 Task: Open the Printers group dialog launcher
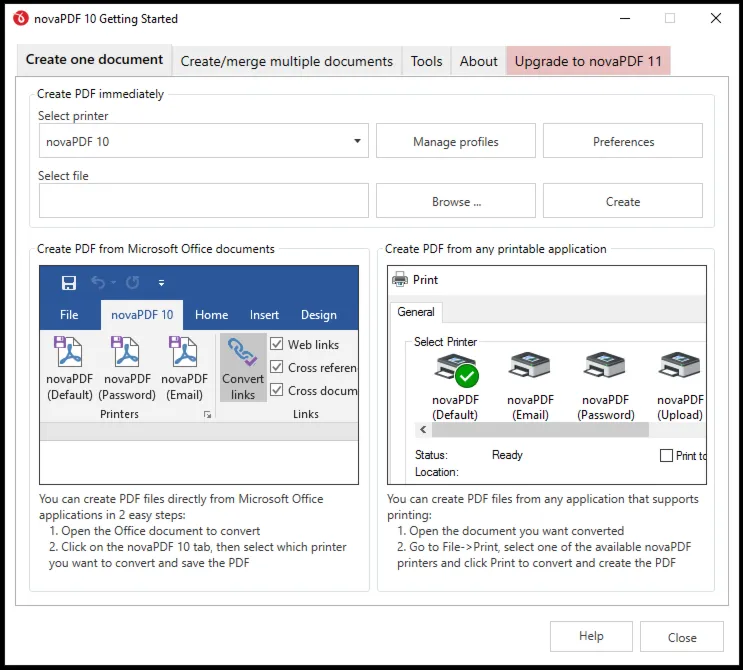(208, 415)
